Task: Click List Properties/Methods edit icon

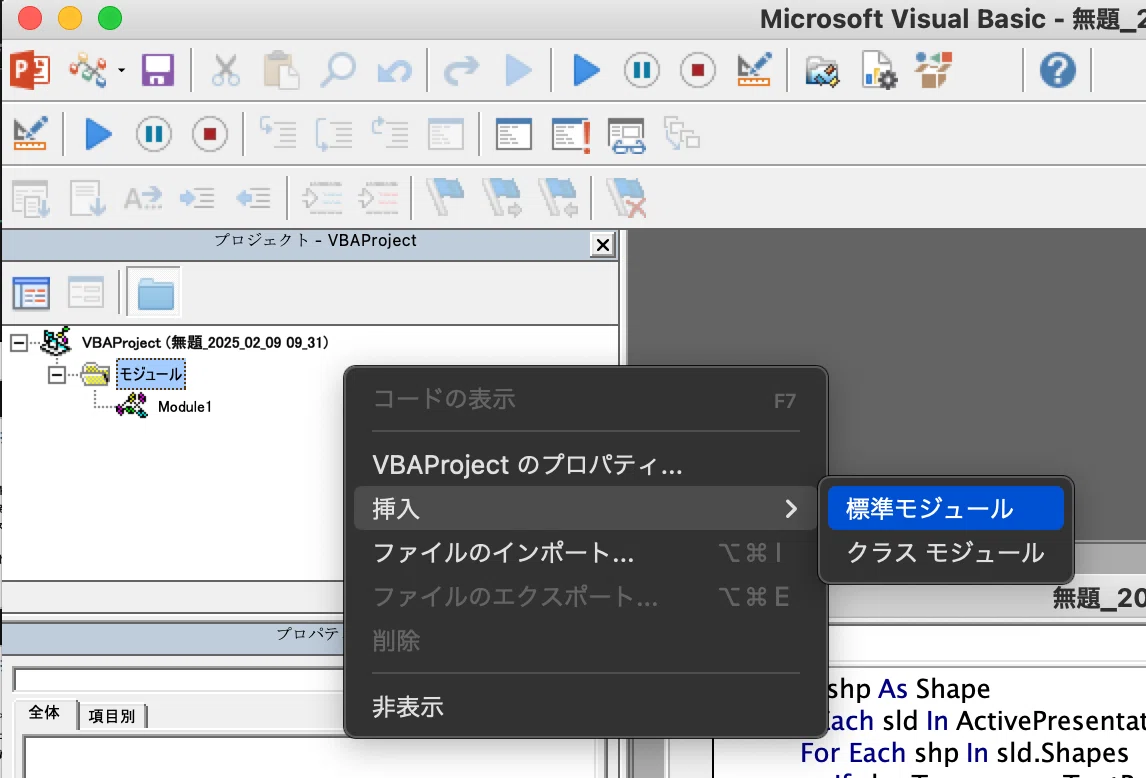Action: click(30, 198)
